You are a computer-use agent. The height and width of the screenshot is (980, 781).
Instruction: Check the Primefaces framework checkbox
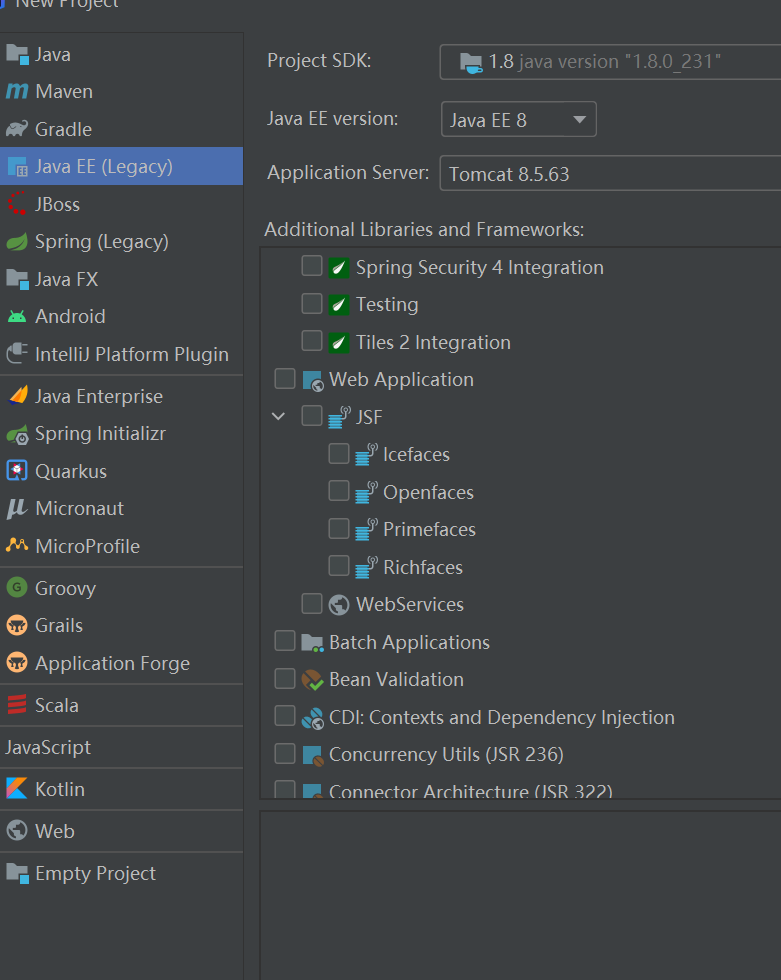[339, 529]
